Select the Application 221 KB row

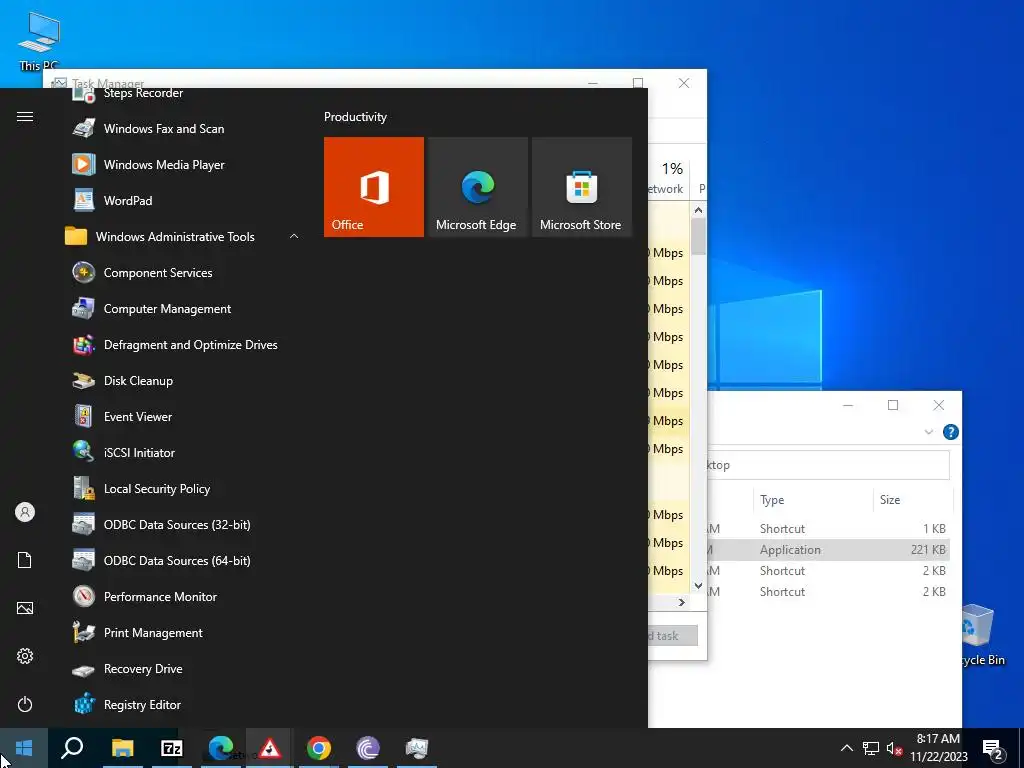pyautogui.click(x=828, y=550)
